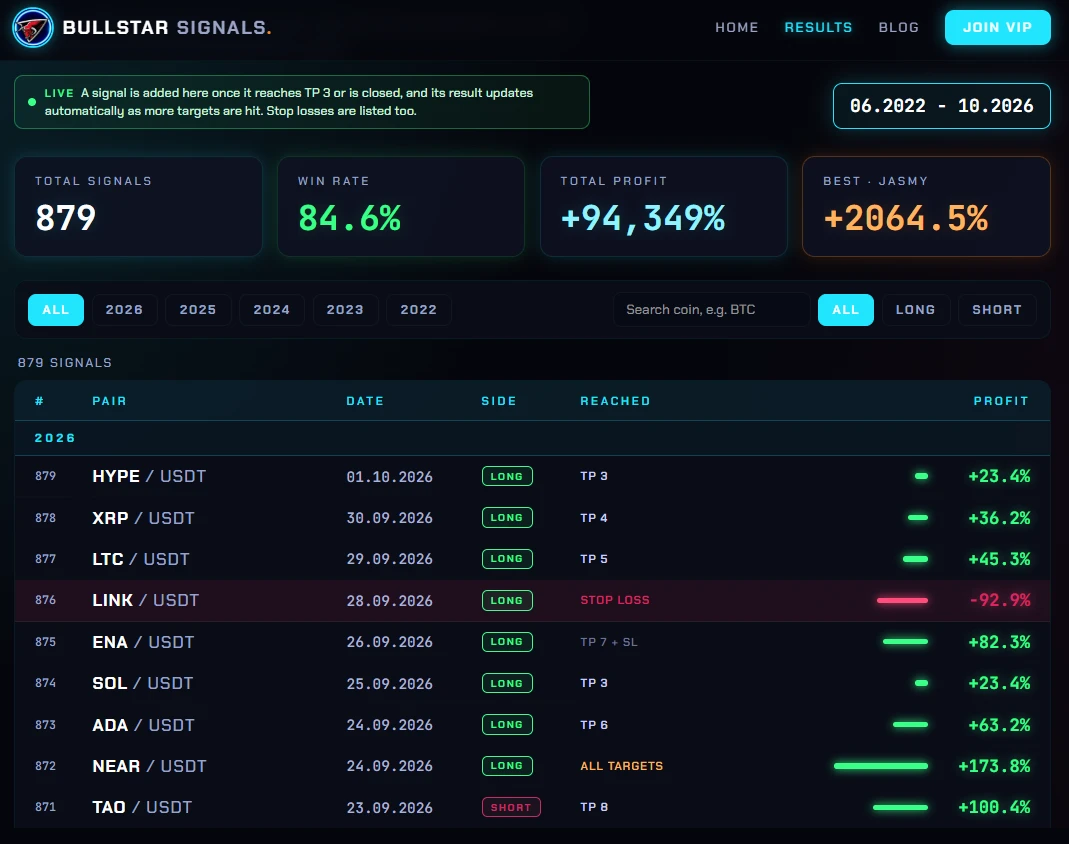Click the -92.9% loss value
1069x844 pixels.
pos(999,600)
